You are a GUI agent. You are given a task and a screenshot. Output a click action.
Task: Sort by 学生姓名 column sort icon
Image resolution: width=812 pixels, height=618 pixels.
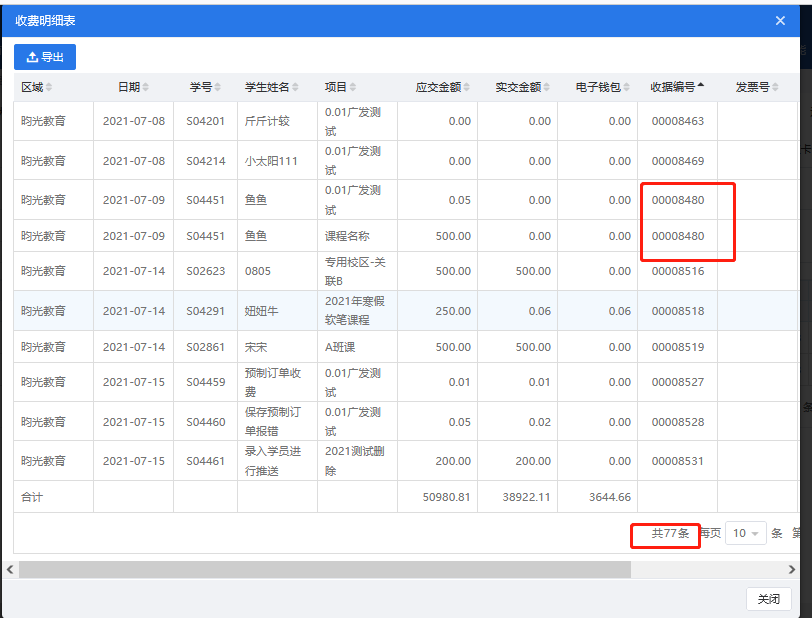point(295,87)
